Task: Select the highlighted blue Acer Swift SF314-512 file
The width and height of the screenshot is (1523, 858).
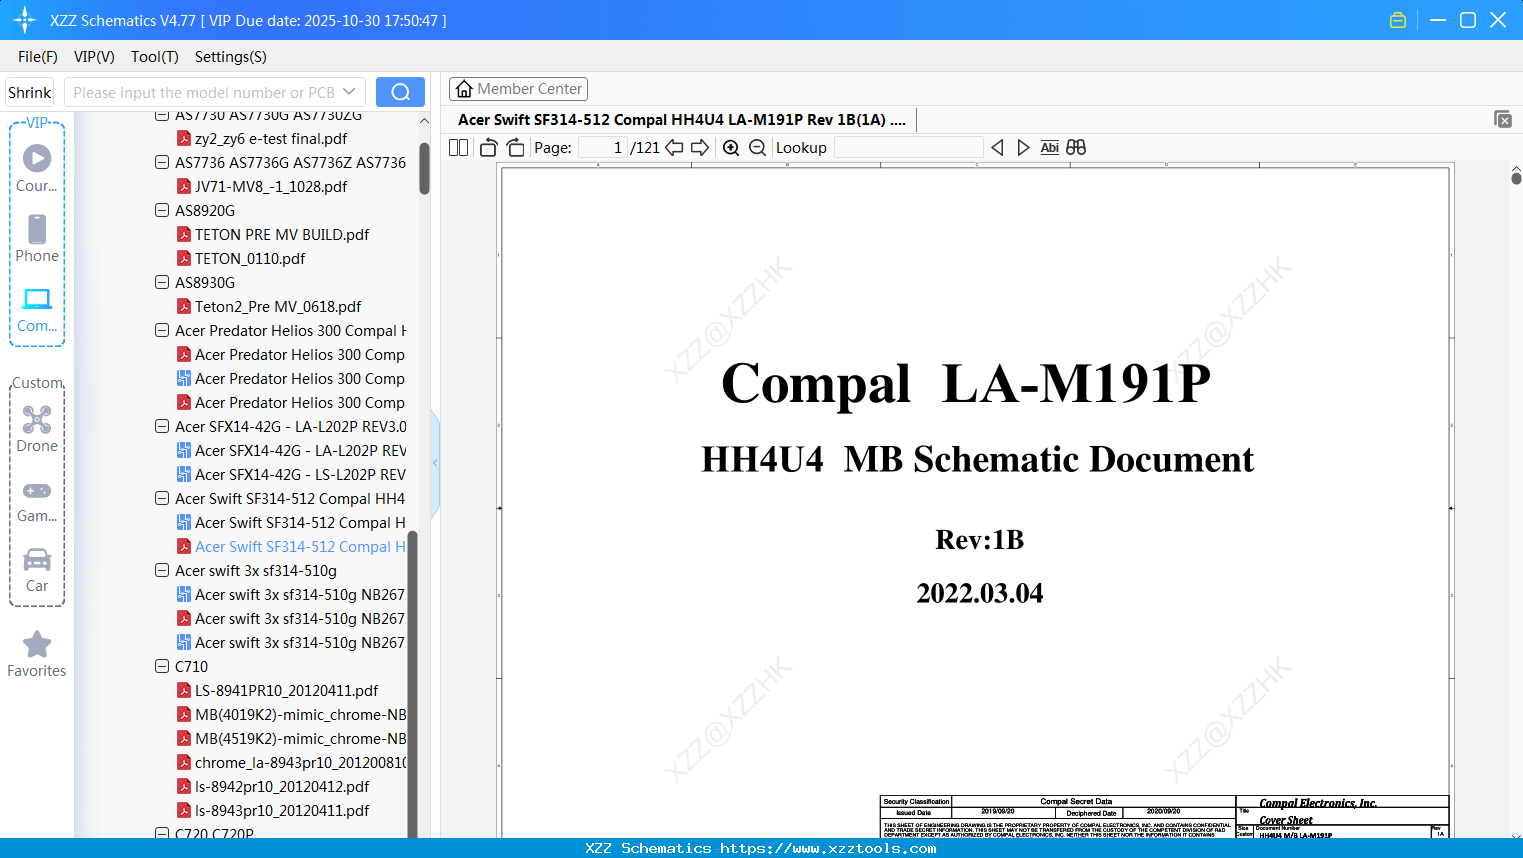Action: coord(300,546)
